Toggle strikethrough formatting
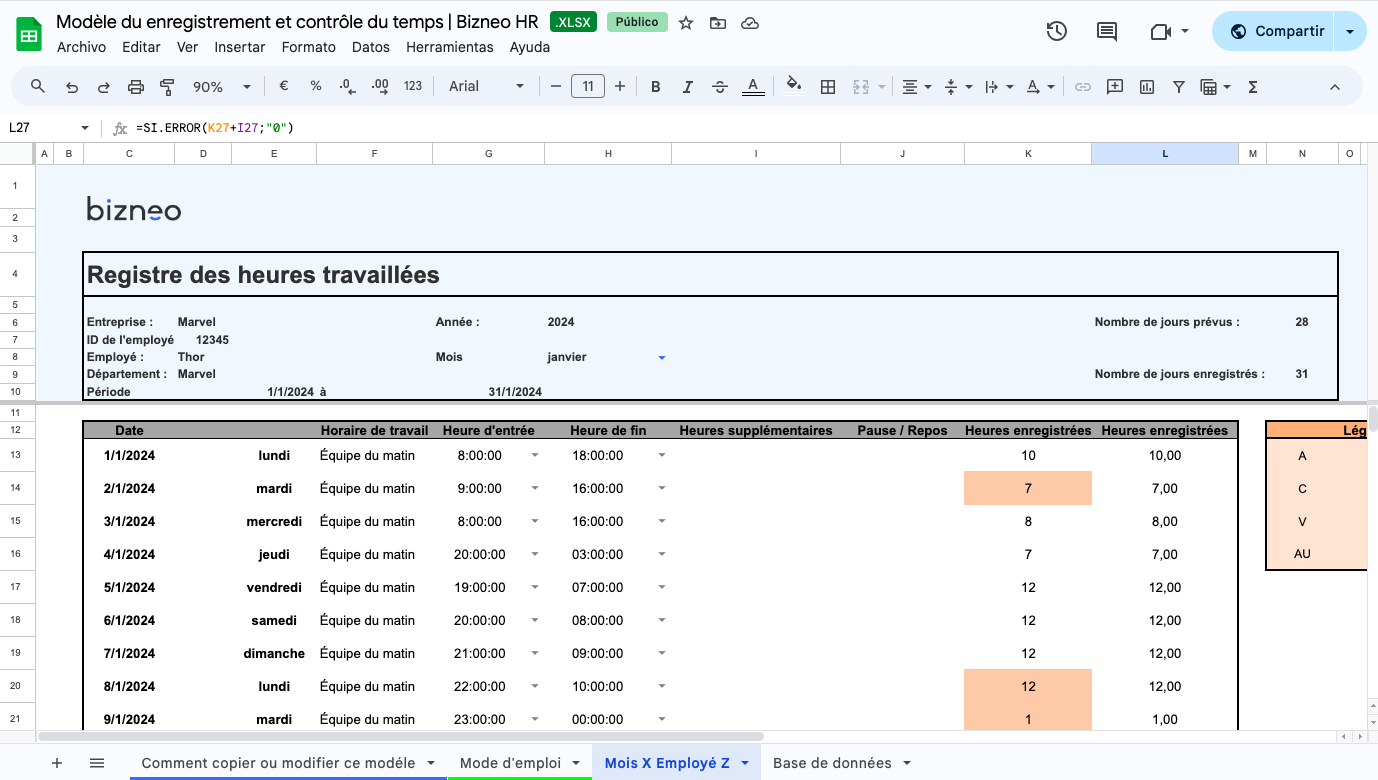Image resolution: width=1378 pixels, height=780 pixels. [720, 87]
